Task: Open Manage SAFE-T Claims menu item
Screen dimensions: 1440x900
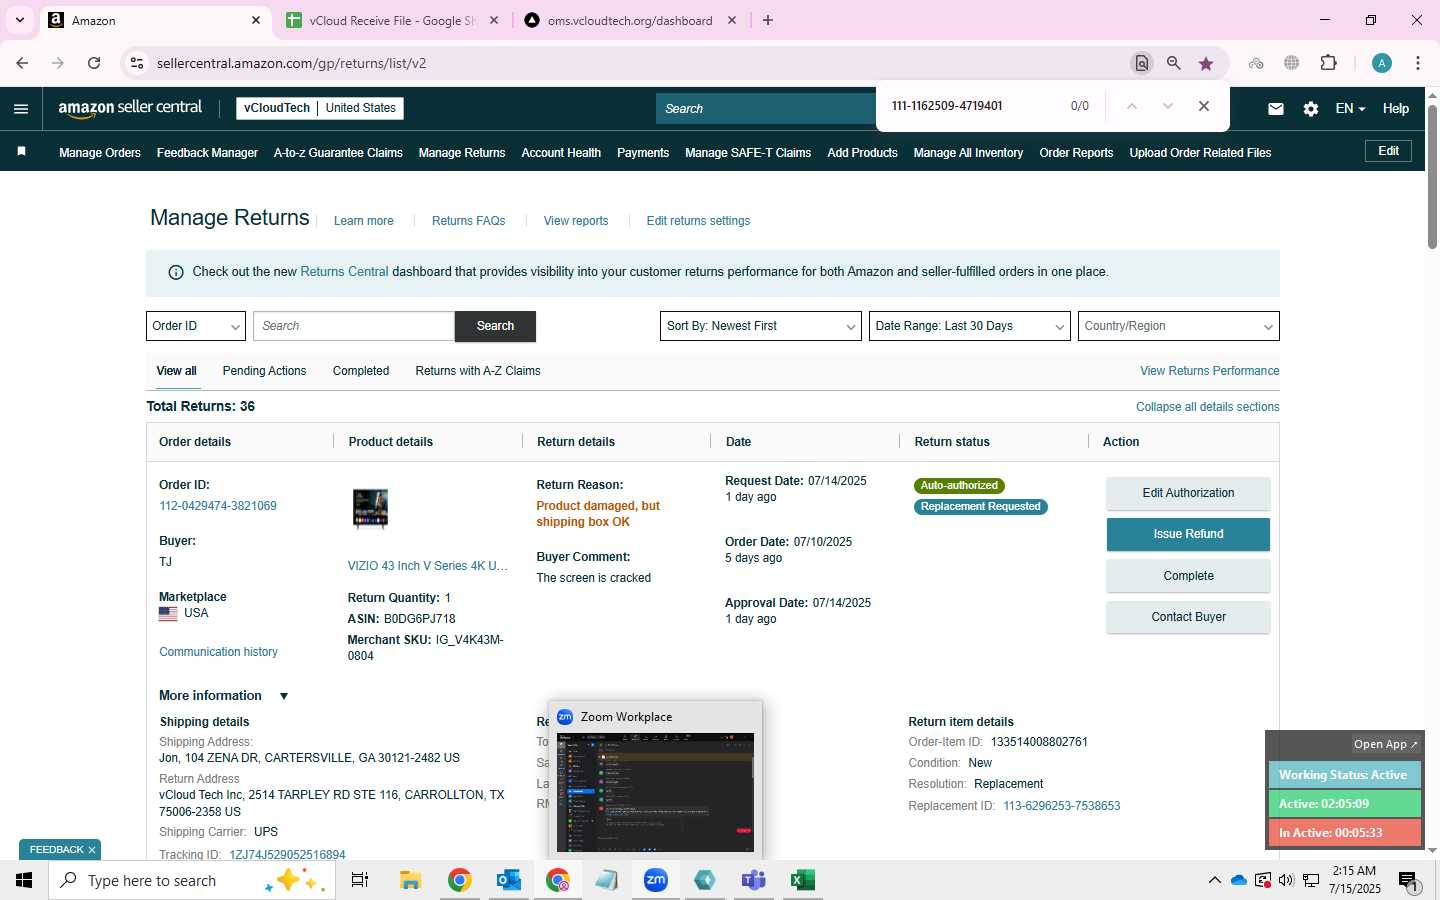Action: tap(748, 153)
